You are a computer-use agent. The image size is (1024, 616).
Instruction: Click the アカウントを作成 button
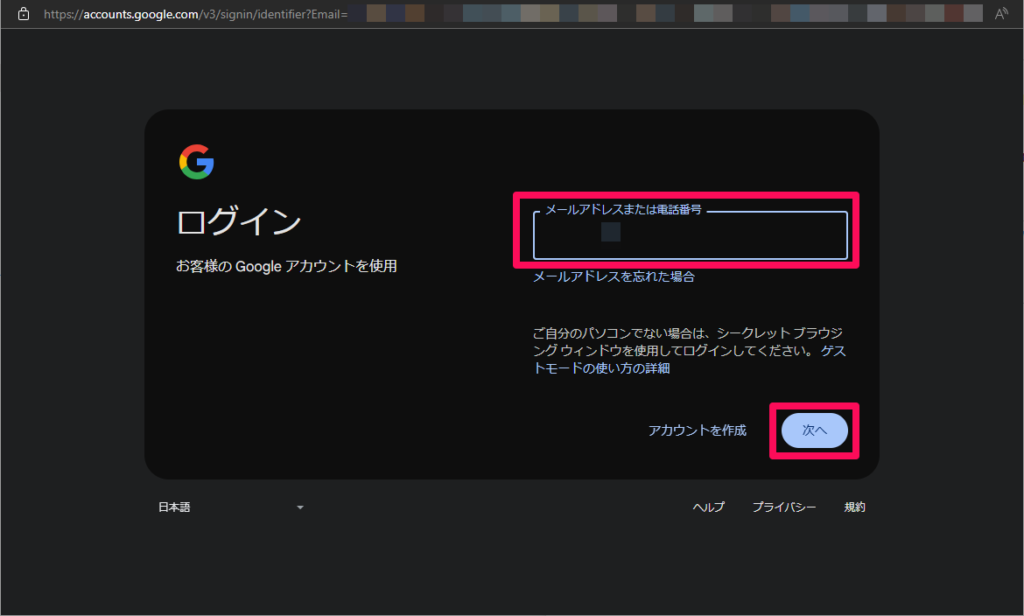click(x=697, y=430)
